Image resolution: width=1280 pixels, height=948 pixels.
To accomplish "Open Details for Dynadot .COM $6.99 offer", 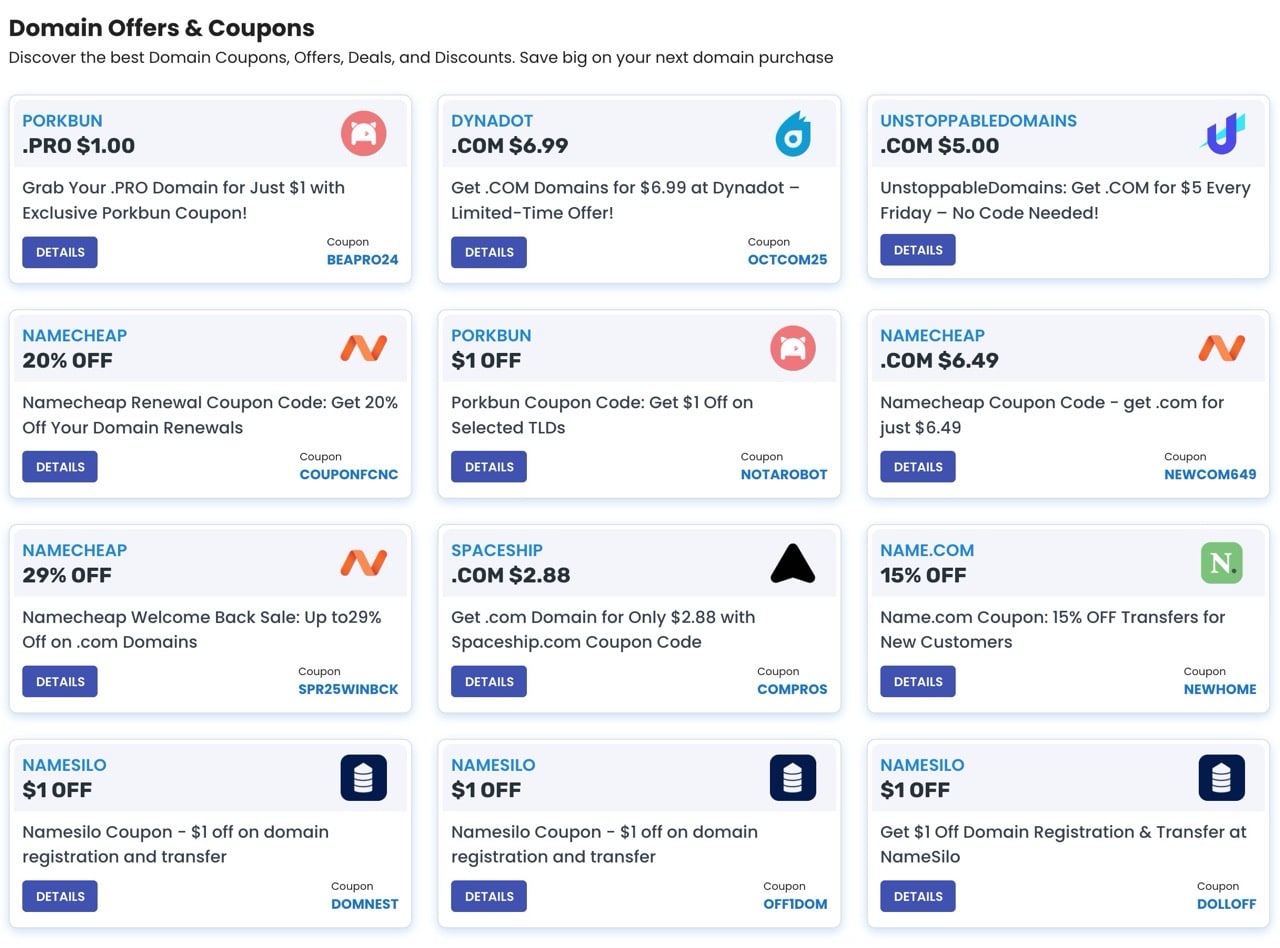I will click(488, 252).
